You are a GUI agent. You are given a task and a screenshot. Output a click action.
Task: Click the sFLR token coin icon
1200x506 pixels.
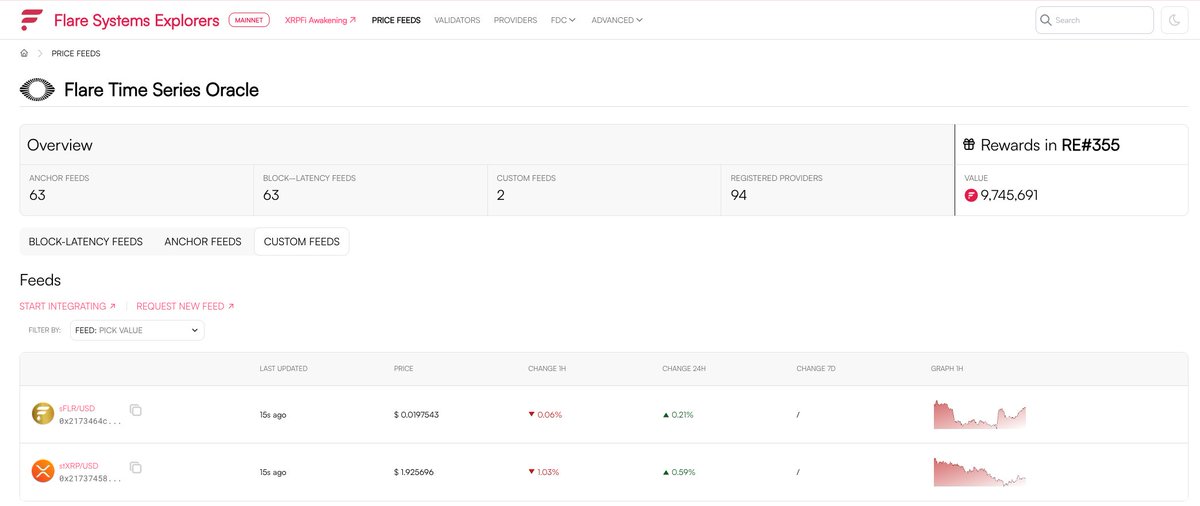point(43,414)
